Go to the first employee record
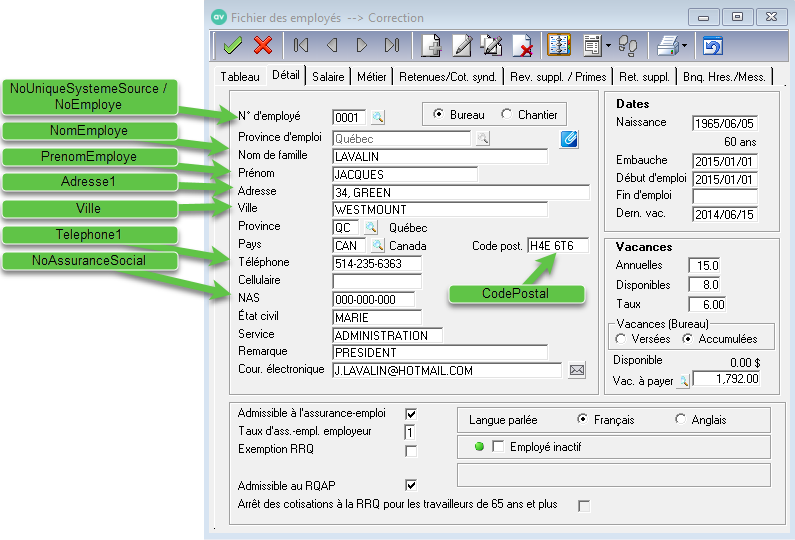 pos(300,45)
